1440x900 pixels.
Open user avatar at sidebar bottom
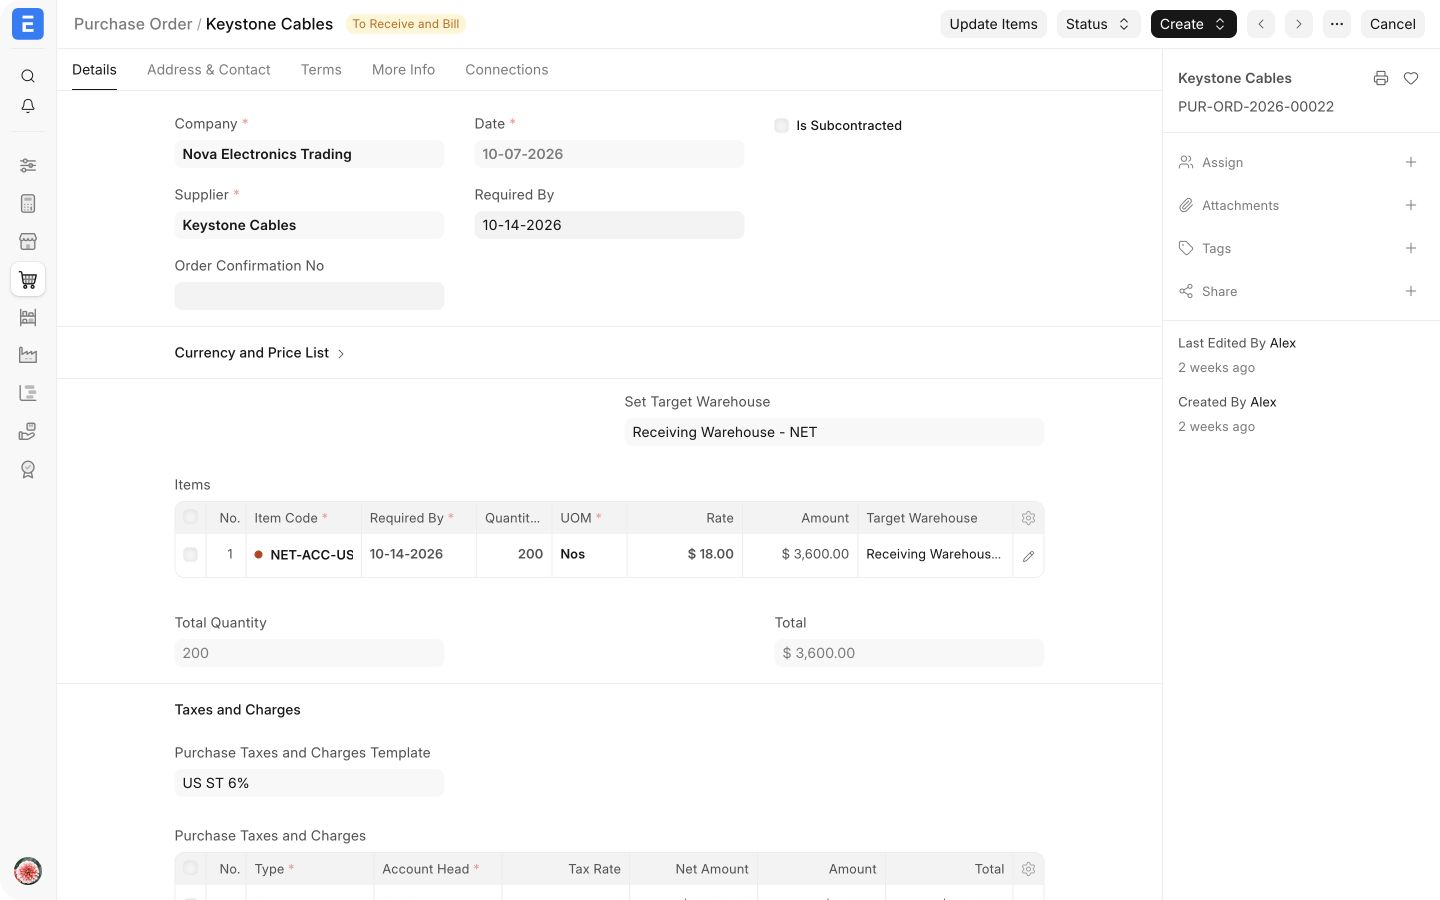click(28, 871)
